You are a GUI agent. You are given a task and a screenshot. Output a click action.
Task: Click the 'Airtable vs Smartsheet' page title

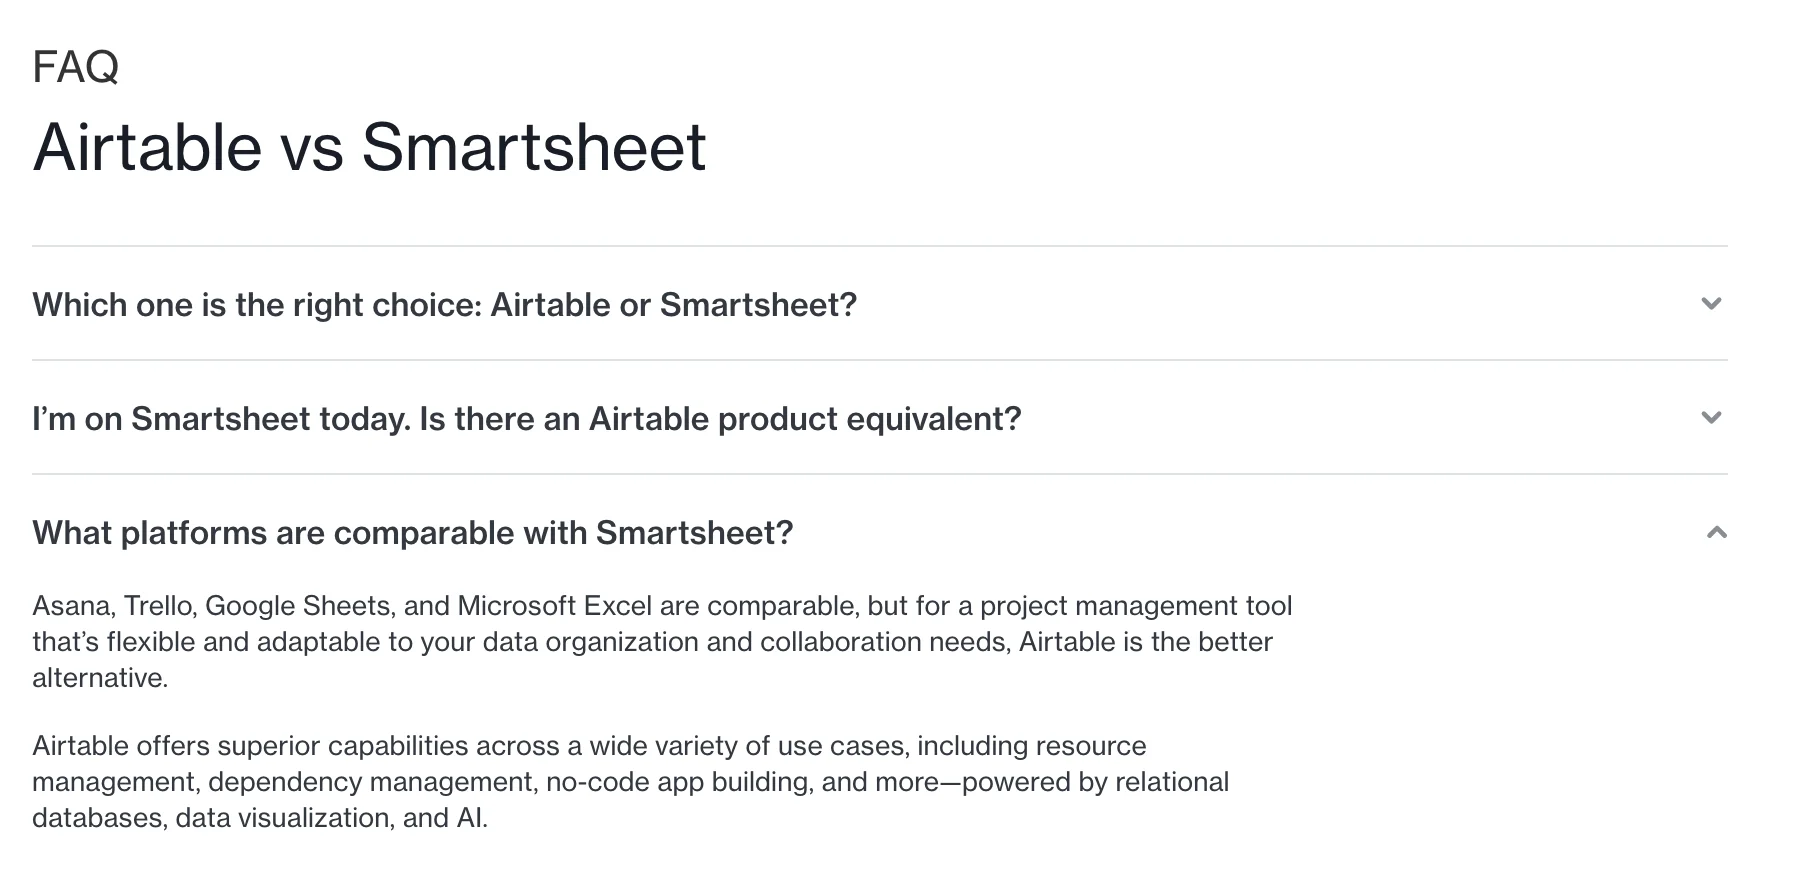click(x=369, y=146)
